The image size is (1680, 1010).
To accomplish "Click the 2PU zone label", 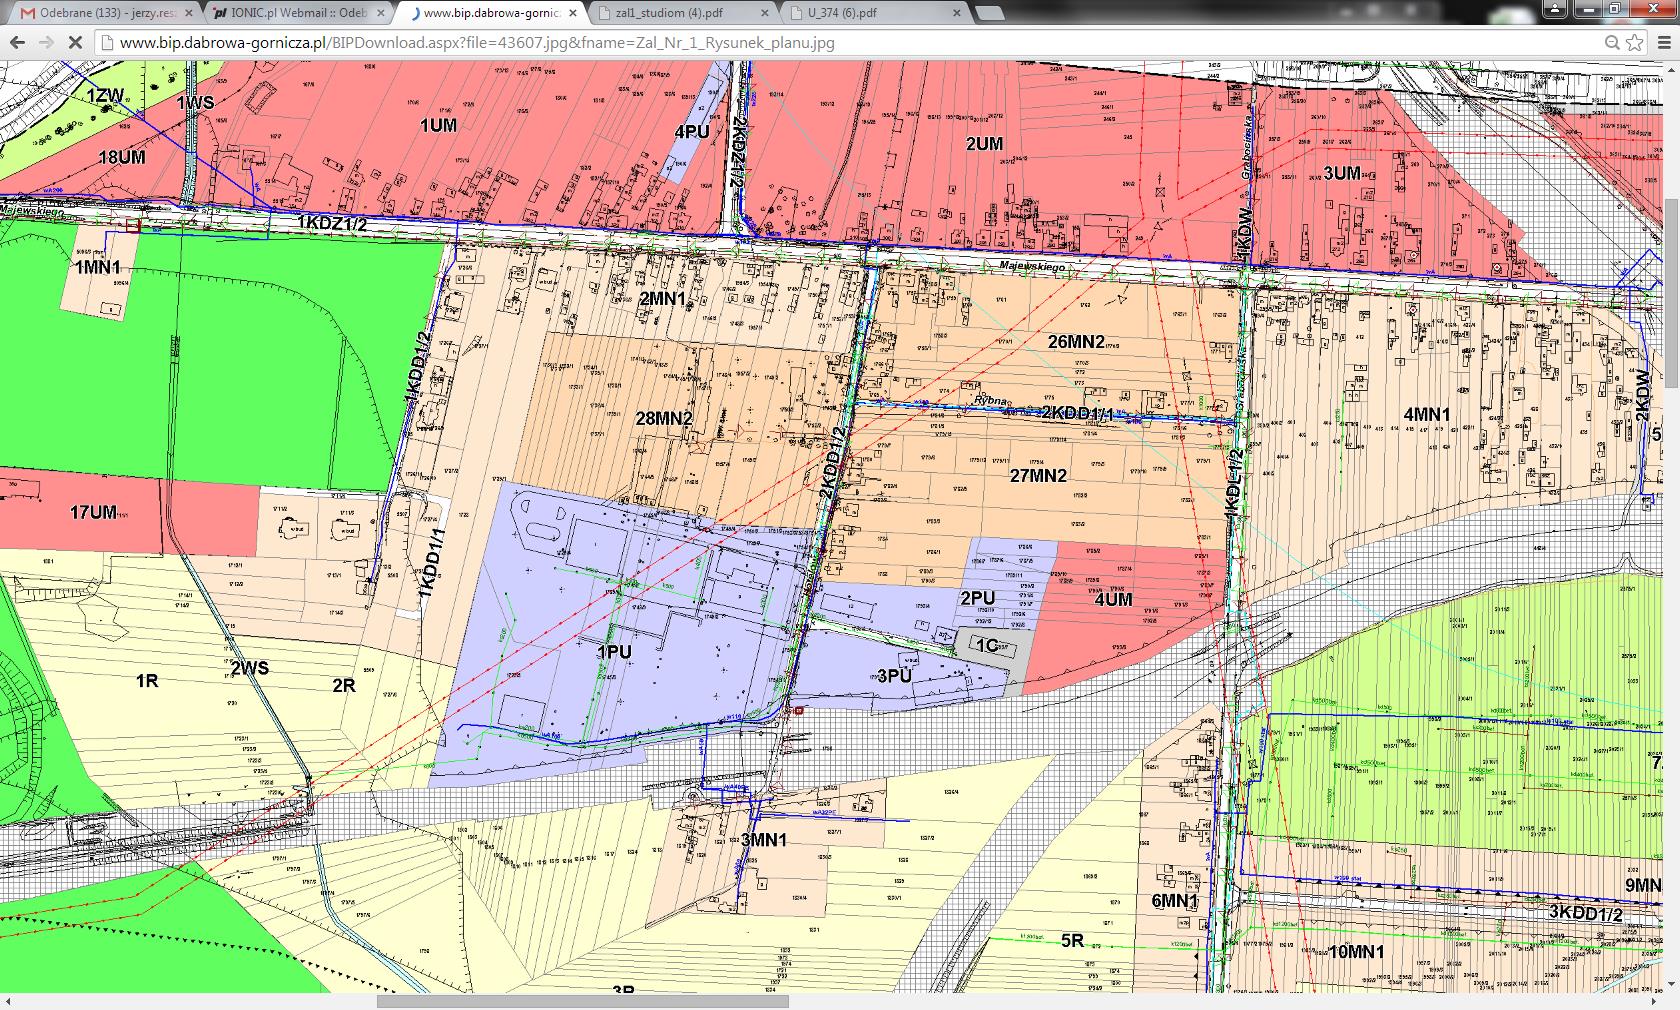I will point(977,599).
